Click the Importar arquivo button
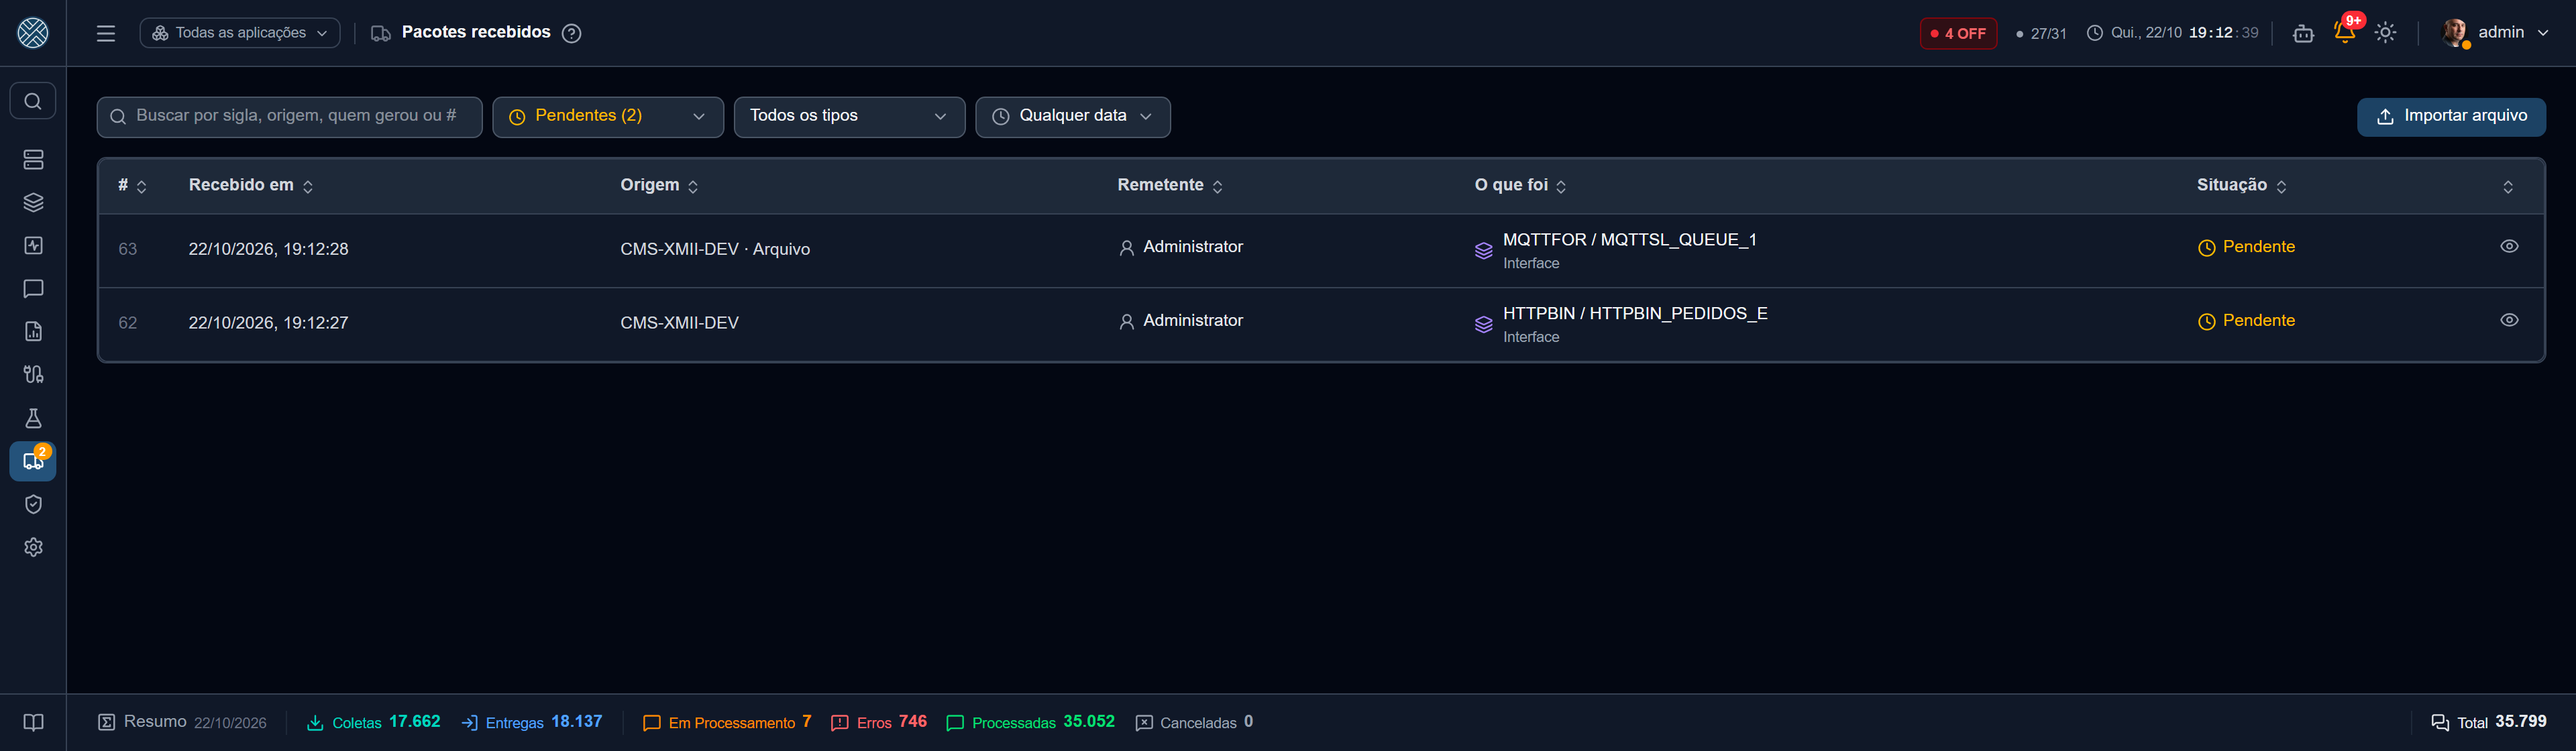Image resolution: width=2576 pixels, height=751 pixels. [x=2451, y=116]
